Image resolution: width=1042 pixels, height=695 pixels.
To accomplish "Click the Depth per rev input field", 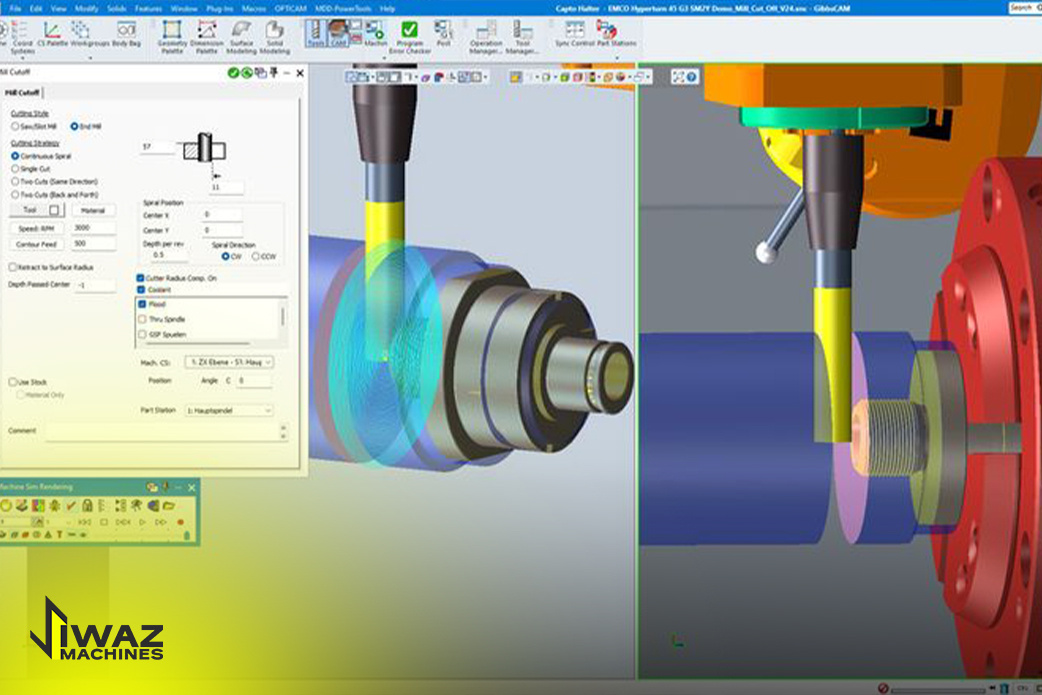I will 169,255.
